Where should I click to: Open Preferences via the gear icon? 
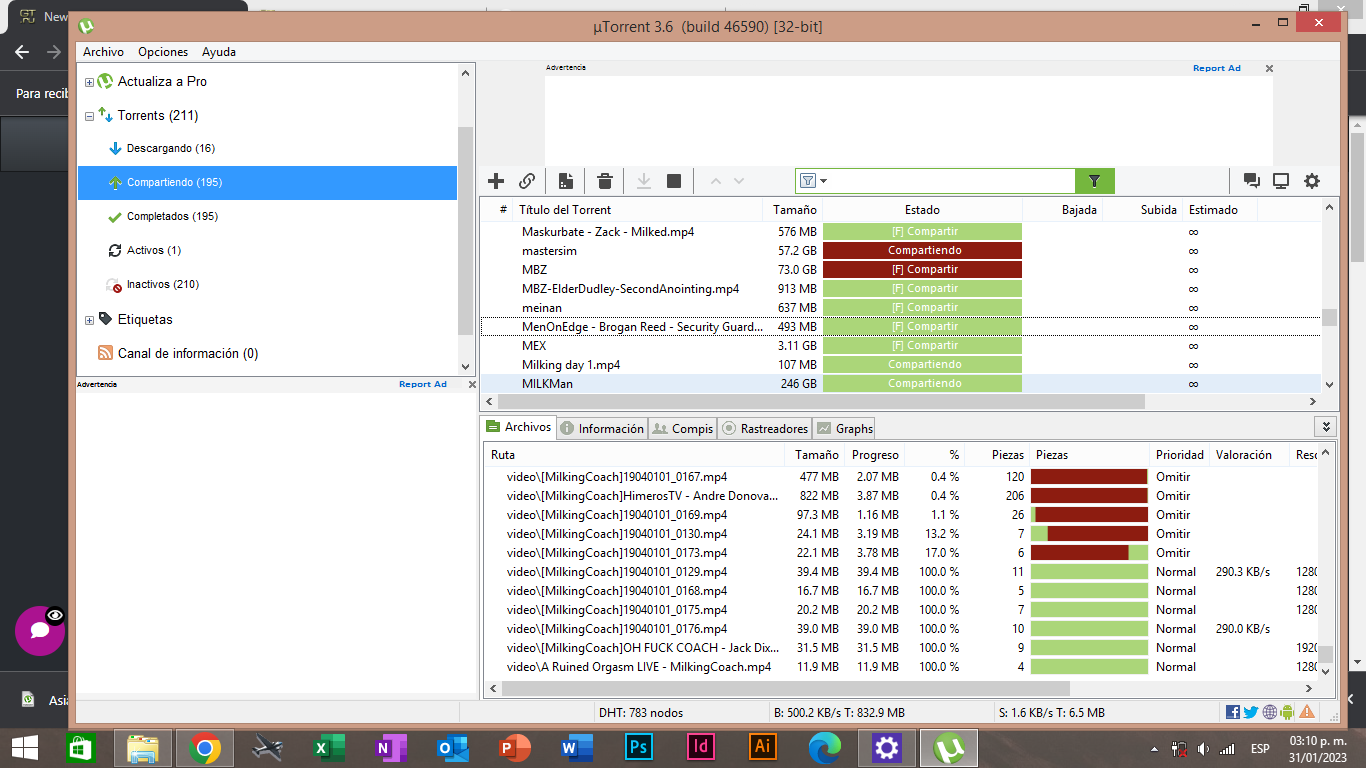1312,181
